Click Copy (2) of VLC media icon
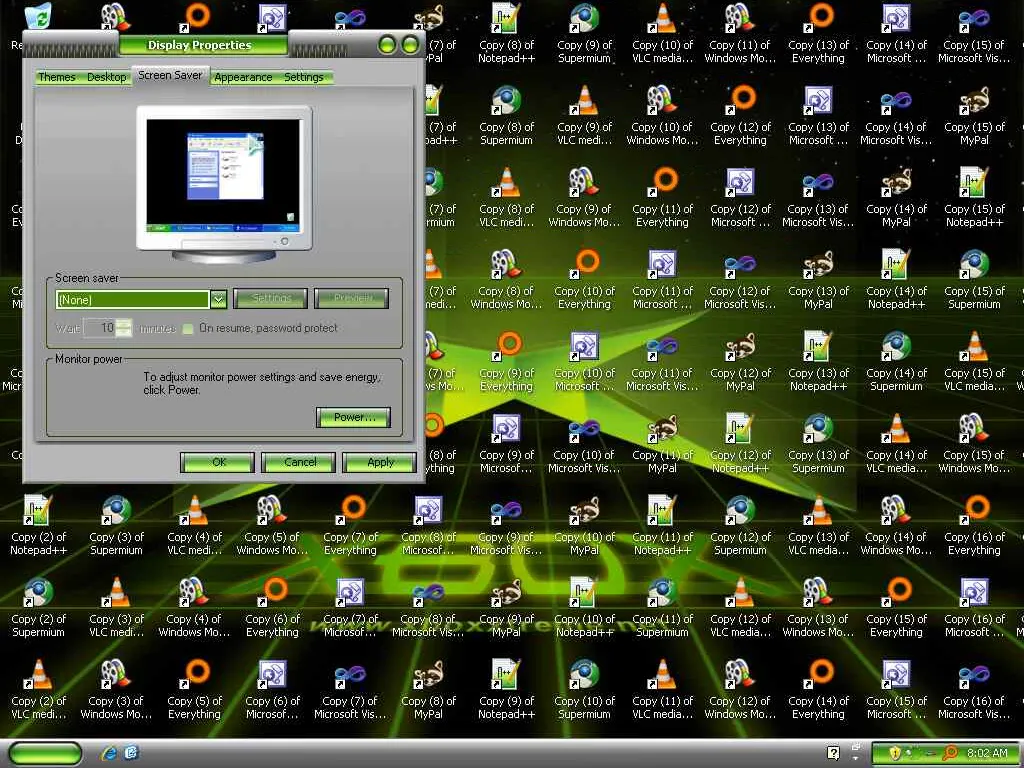 coord(38,674)
